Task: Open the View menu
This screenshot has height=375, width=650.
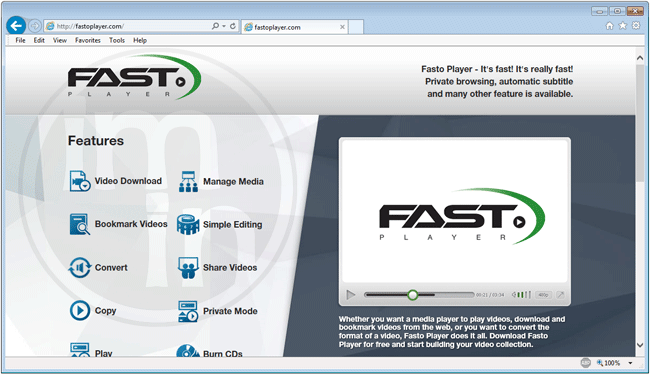Action: pos(60,40)
